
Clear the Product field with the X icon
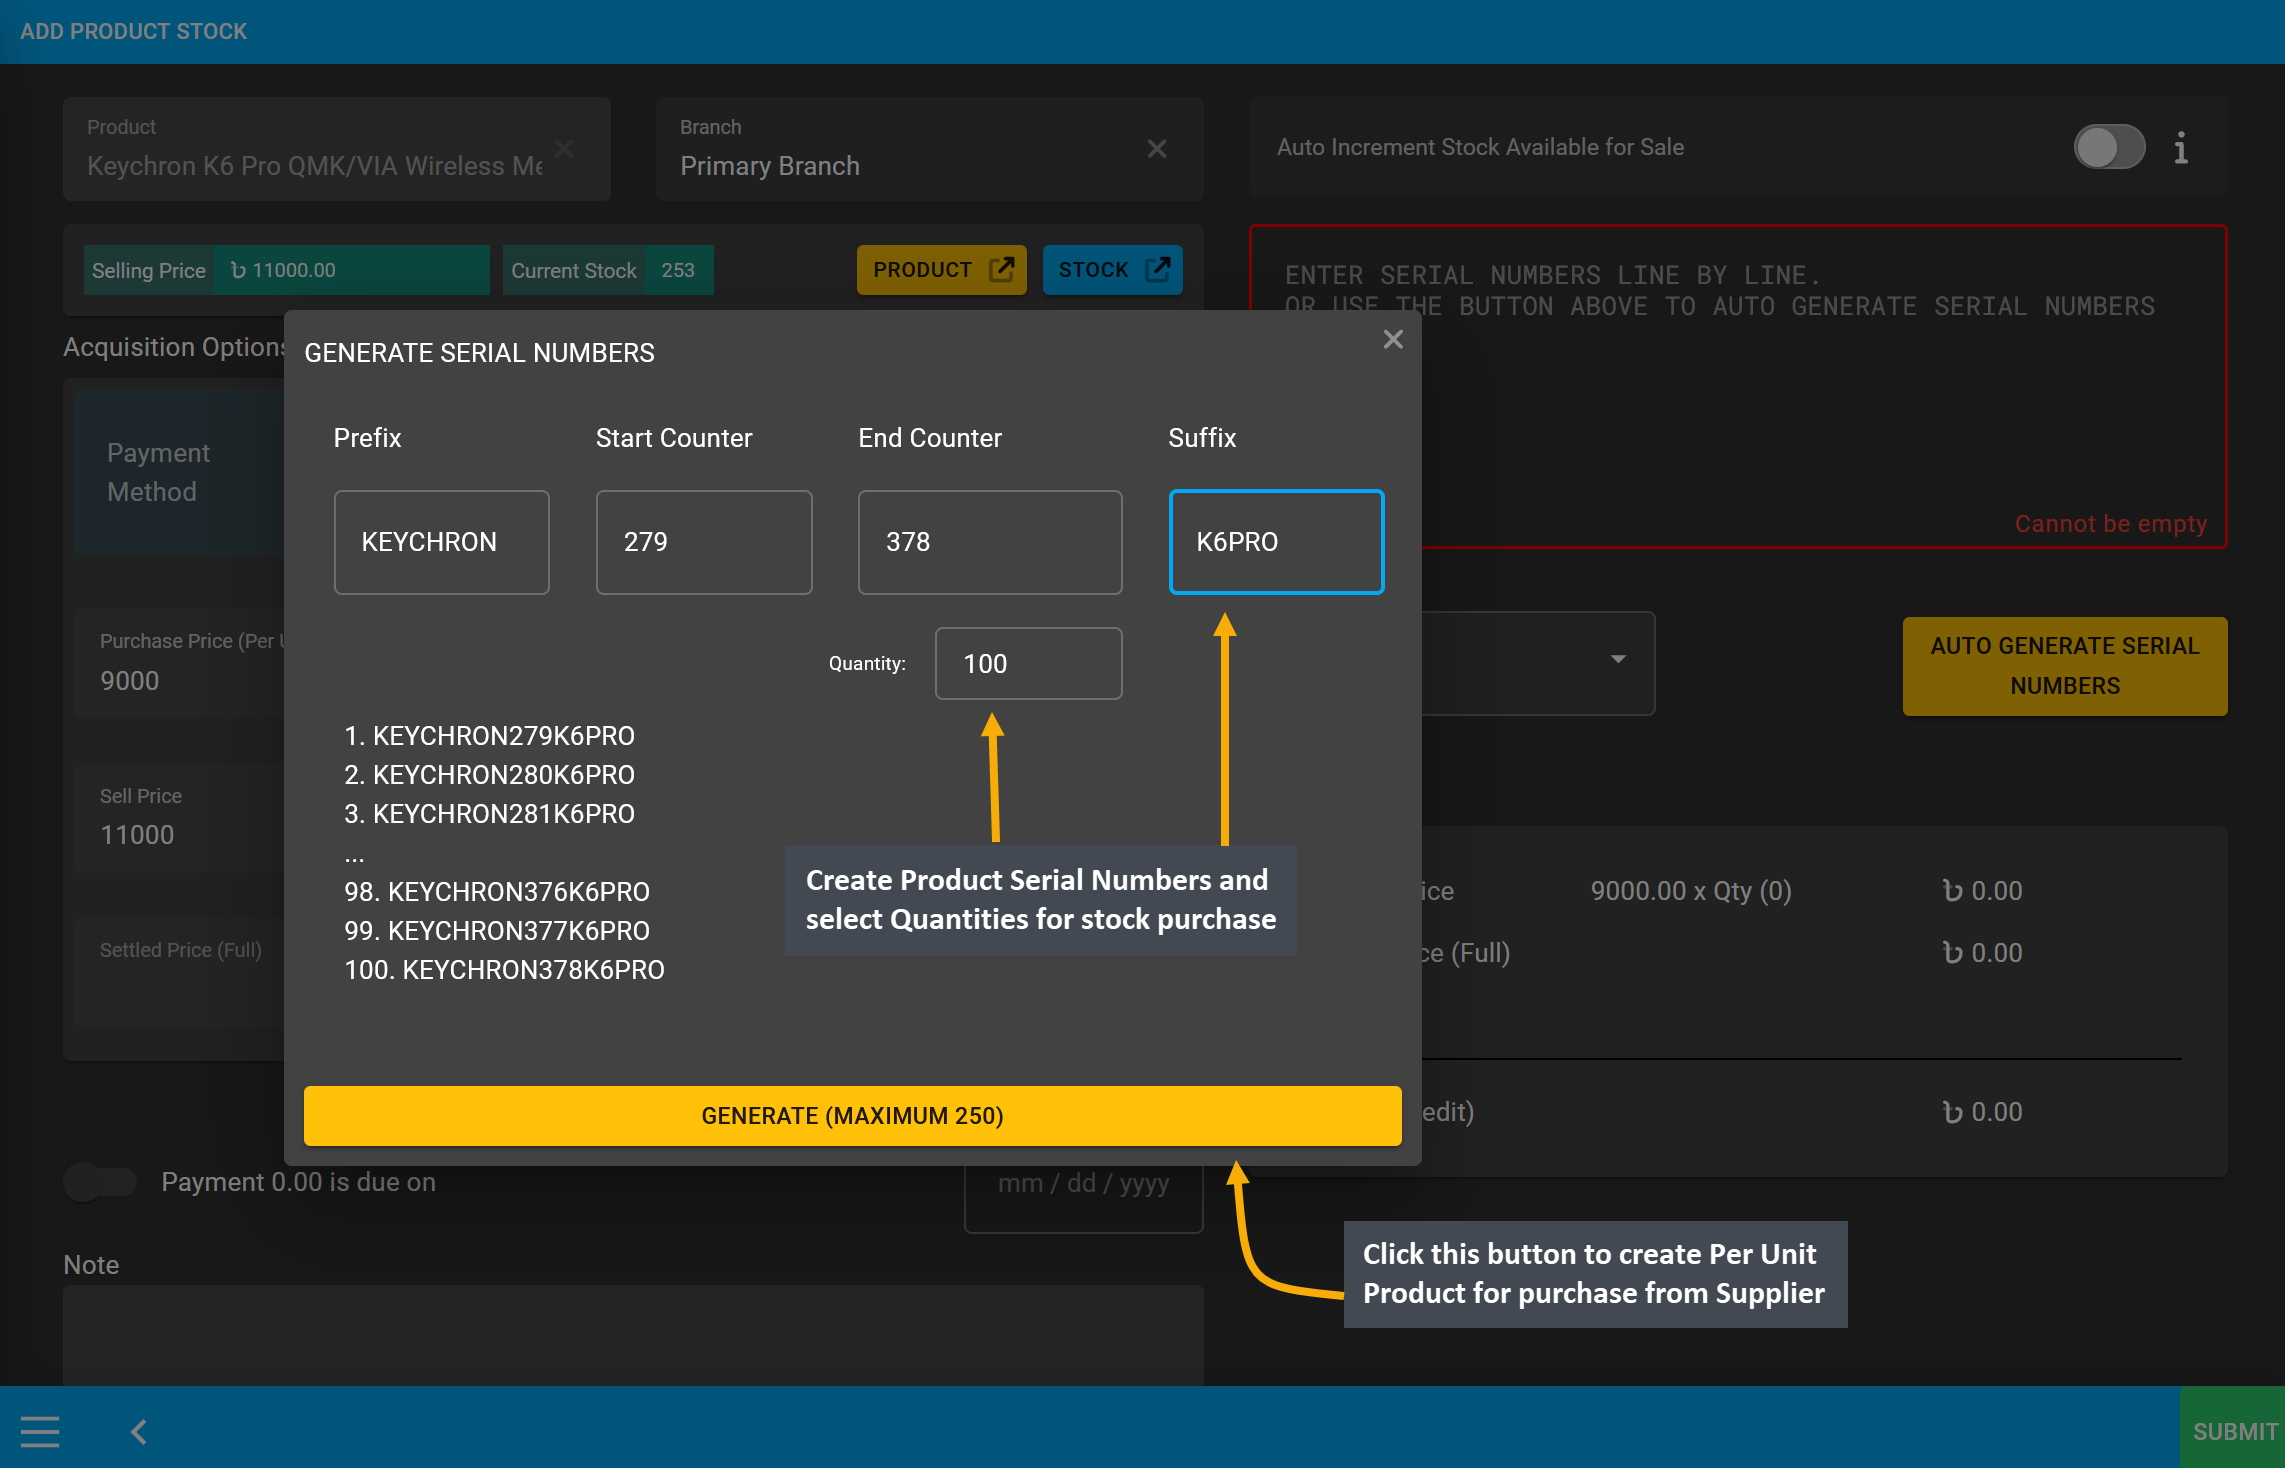click(564, 149)
